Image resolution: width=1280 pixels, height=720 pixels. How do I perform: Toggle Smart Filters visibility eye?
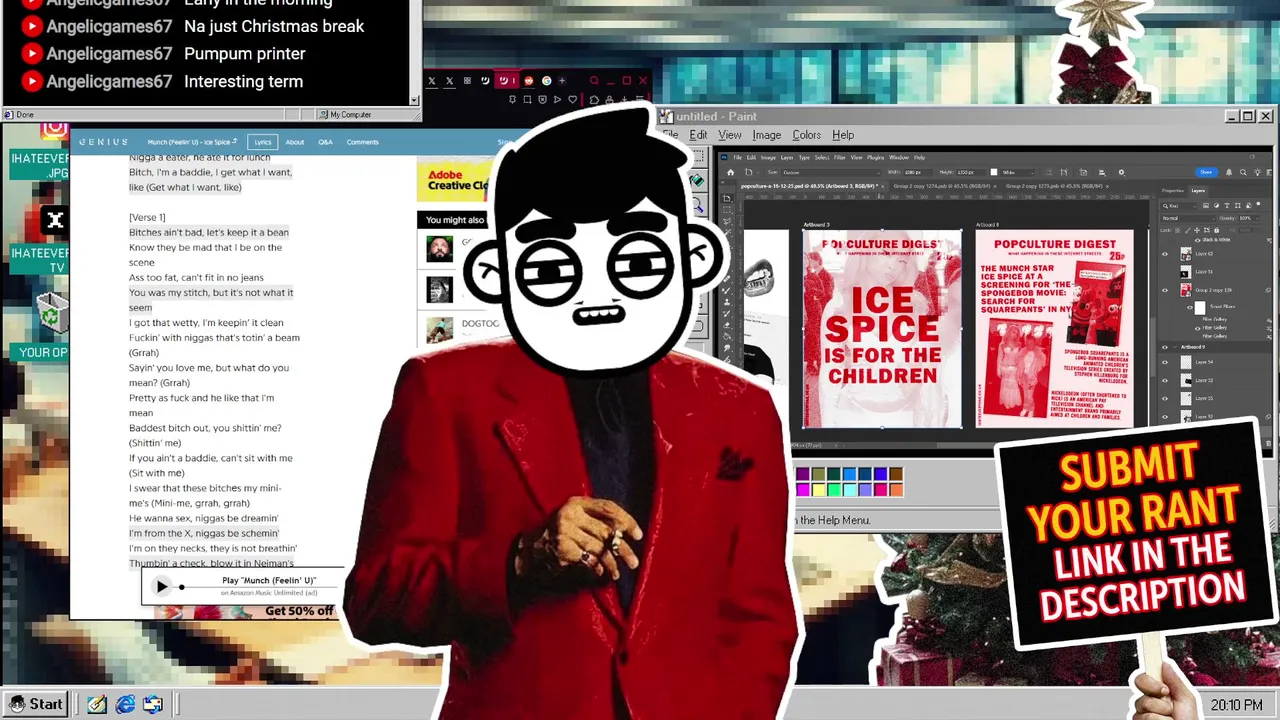pyautogui.click(x=1190, y=307)
